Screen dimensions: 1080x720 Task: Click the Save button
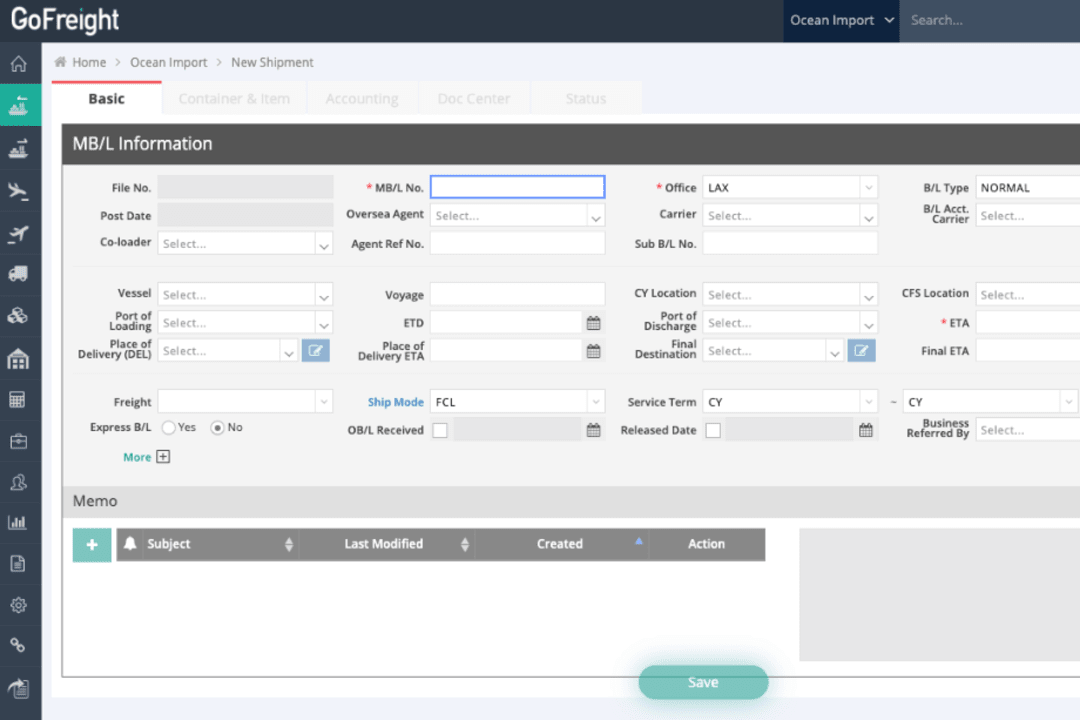tap(702, 682)
